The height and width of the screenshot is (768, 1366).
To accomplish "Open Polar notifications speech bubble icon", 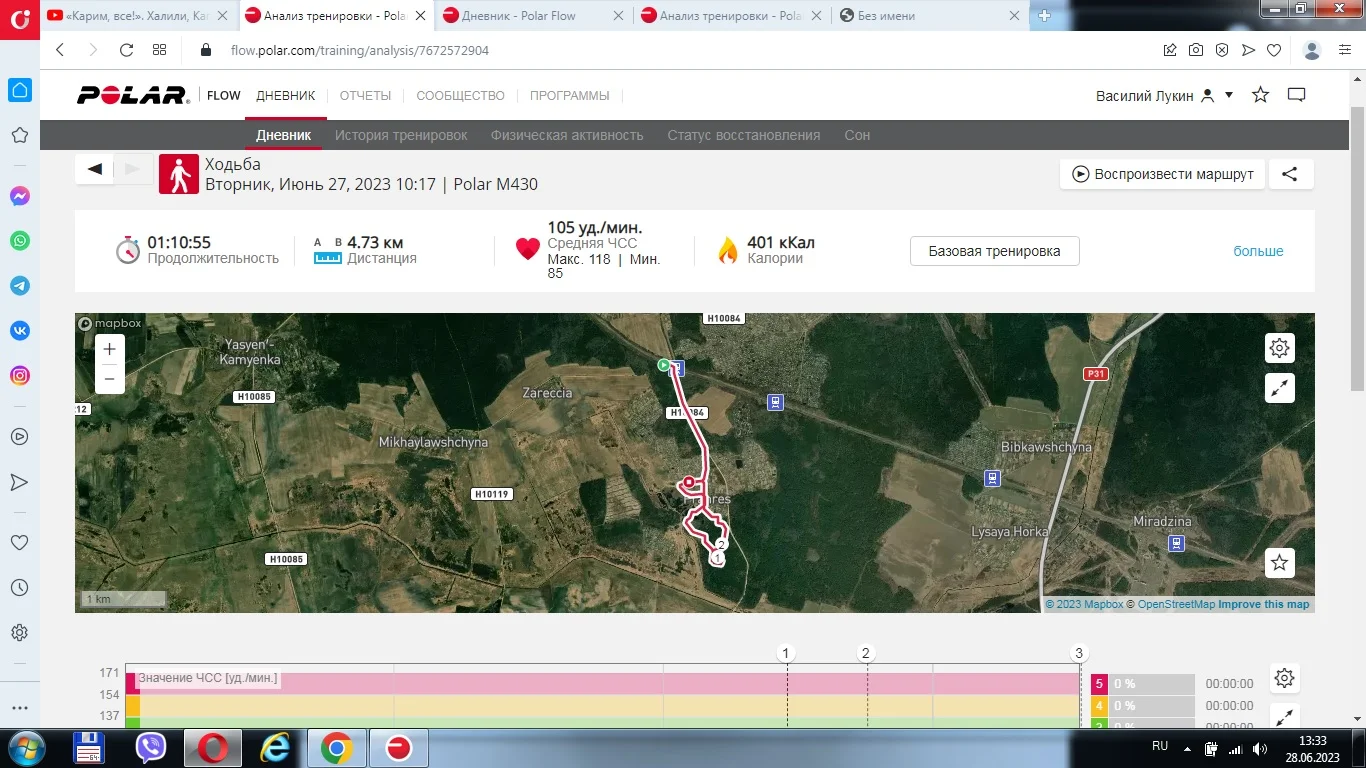I will [x=1297, y=95].
